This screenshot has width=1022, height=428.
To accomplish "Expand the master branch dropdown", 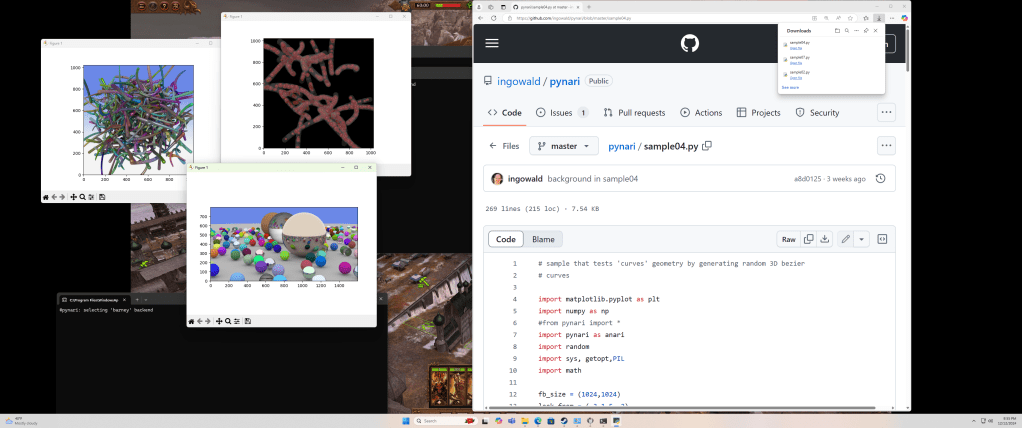I will point(564,146).
